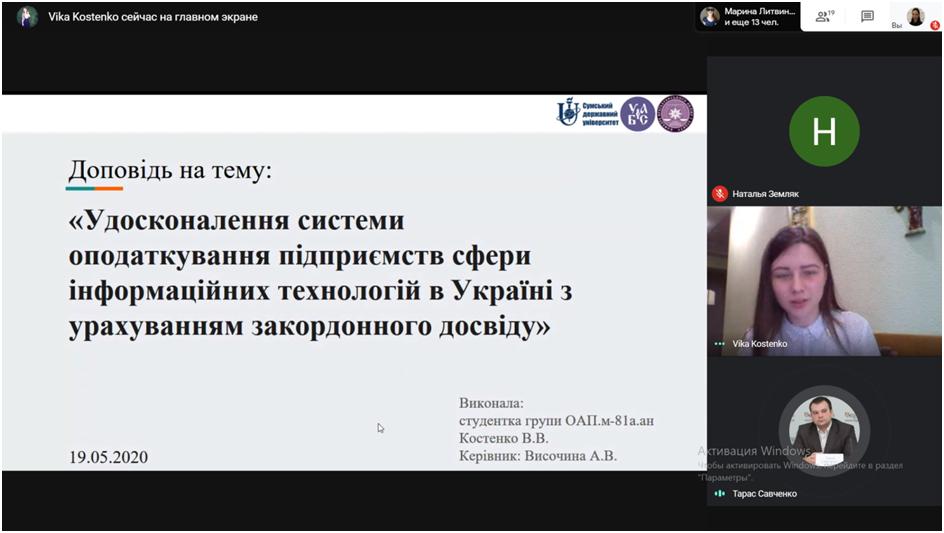
Task: Click audio indicator beside Тарас Савченко
Action: coord(719,494)
